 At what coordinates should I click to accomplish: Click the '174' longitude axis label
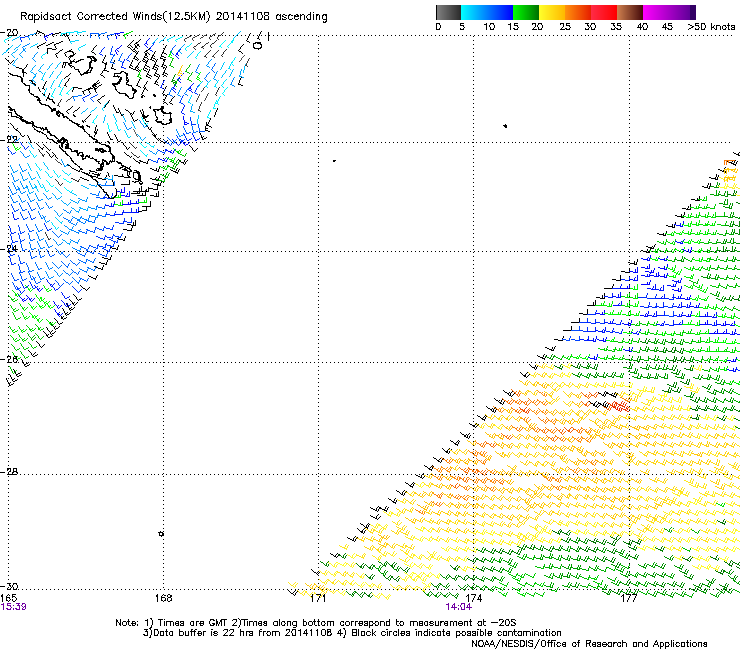pos(474,598)
